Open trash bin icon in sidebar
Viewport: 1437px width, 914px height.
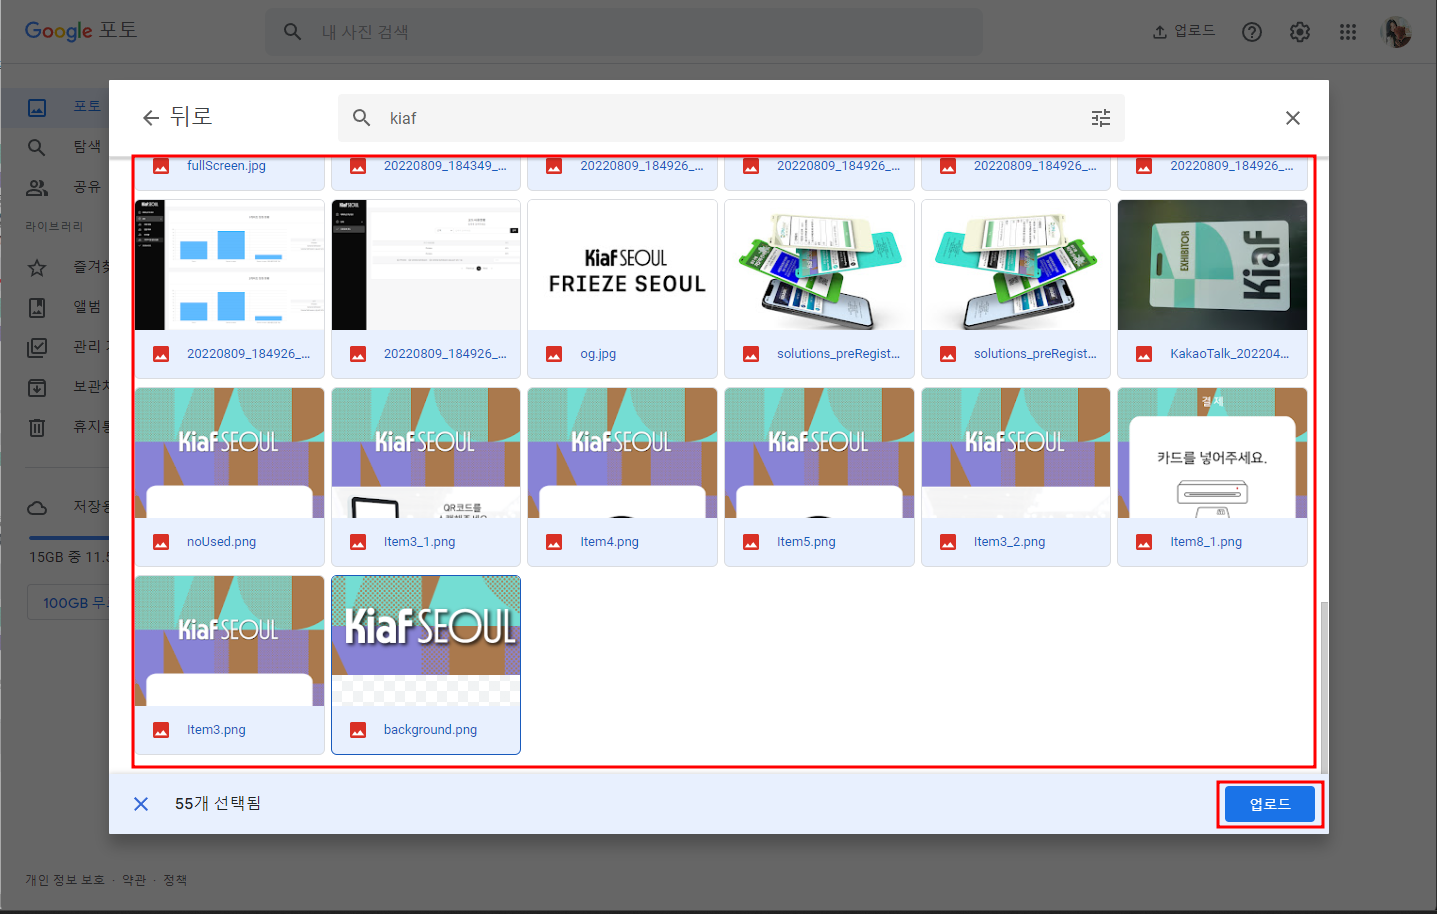coord(37,427)
